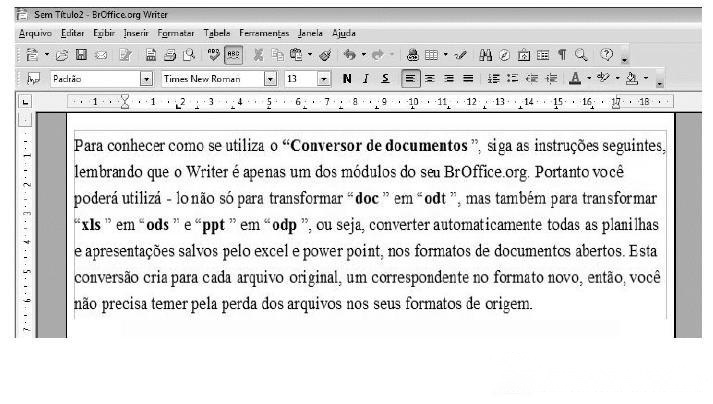Create a new document with the New icon

click(x=32, y=55)
